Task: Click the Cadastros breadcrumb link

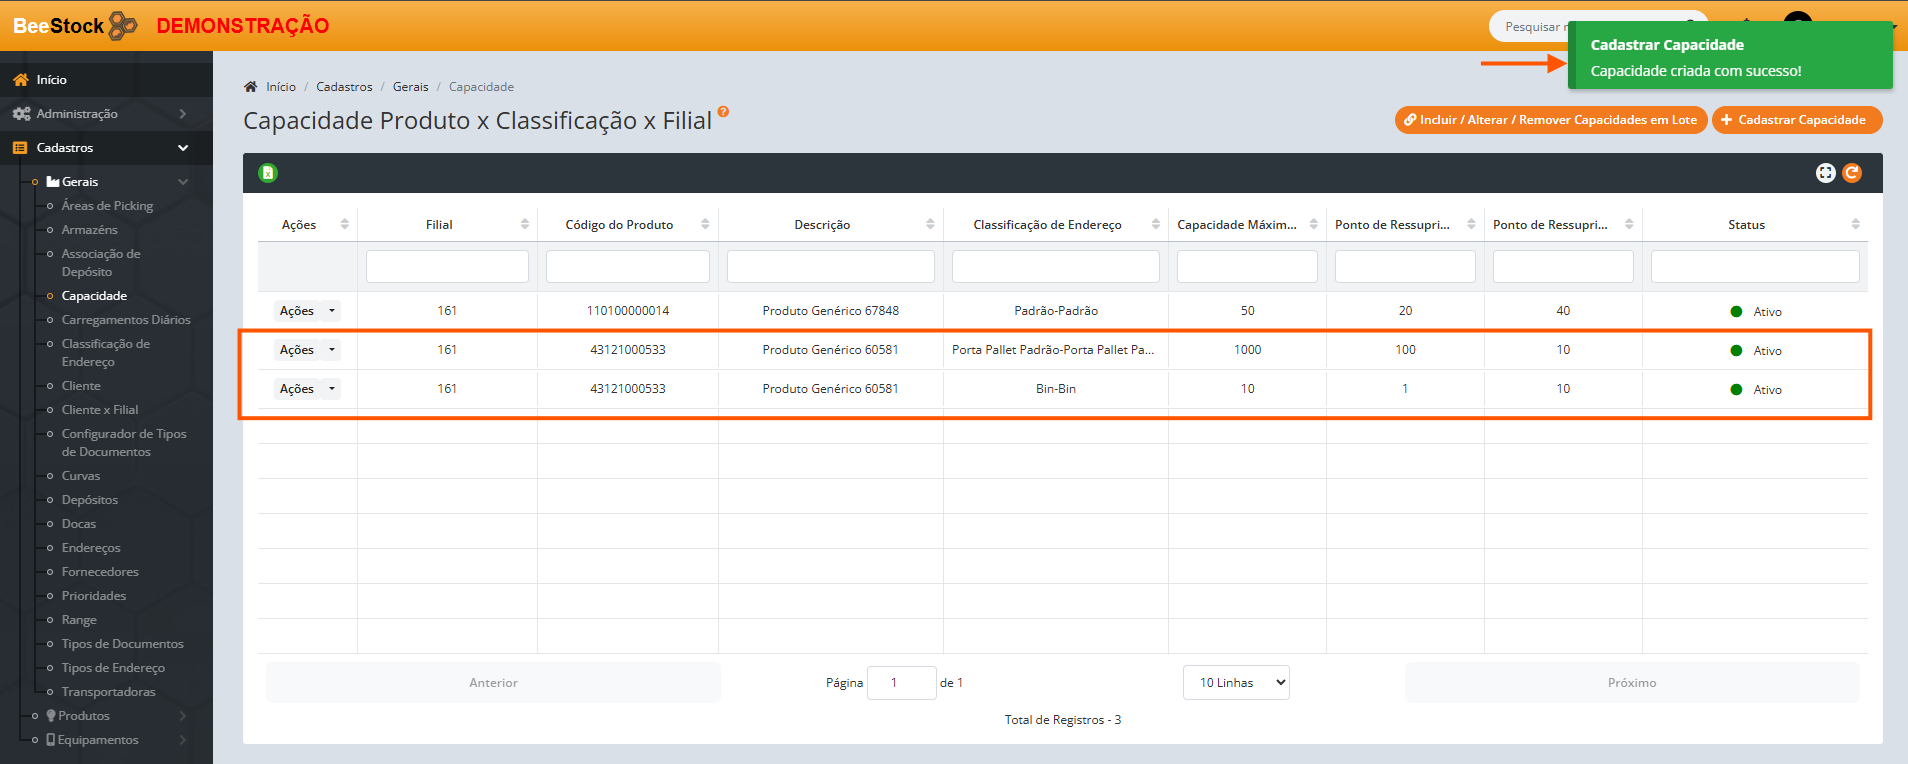Action: [344, 87]
